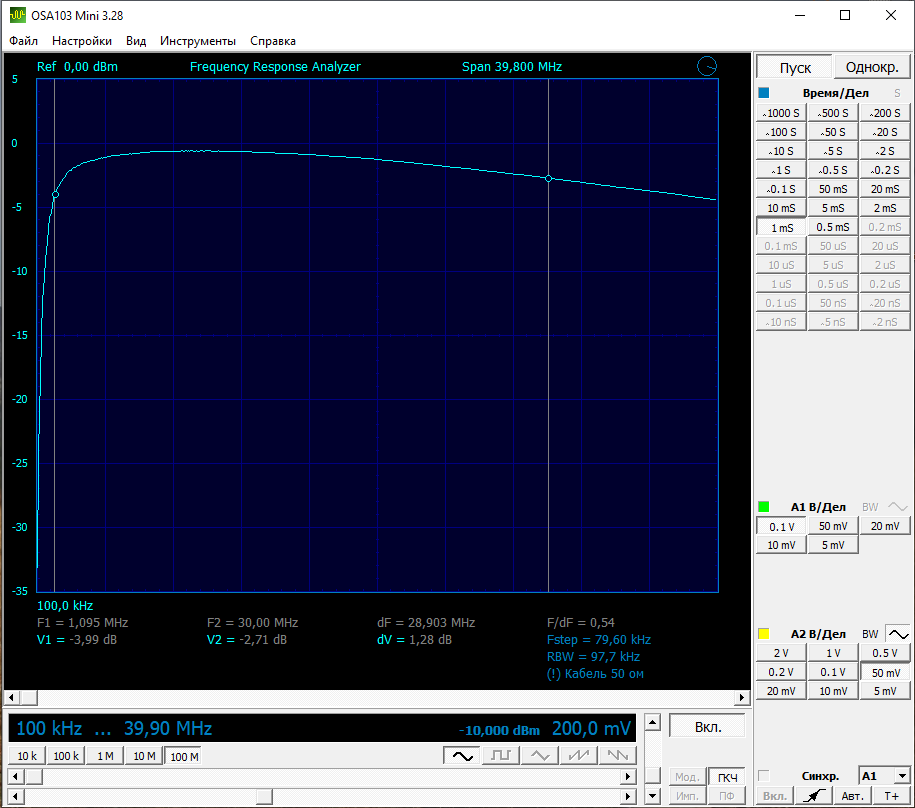Click the Ref 0,00 dBm label
The image size is (915, 808).
point(77,67)
